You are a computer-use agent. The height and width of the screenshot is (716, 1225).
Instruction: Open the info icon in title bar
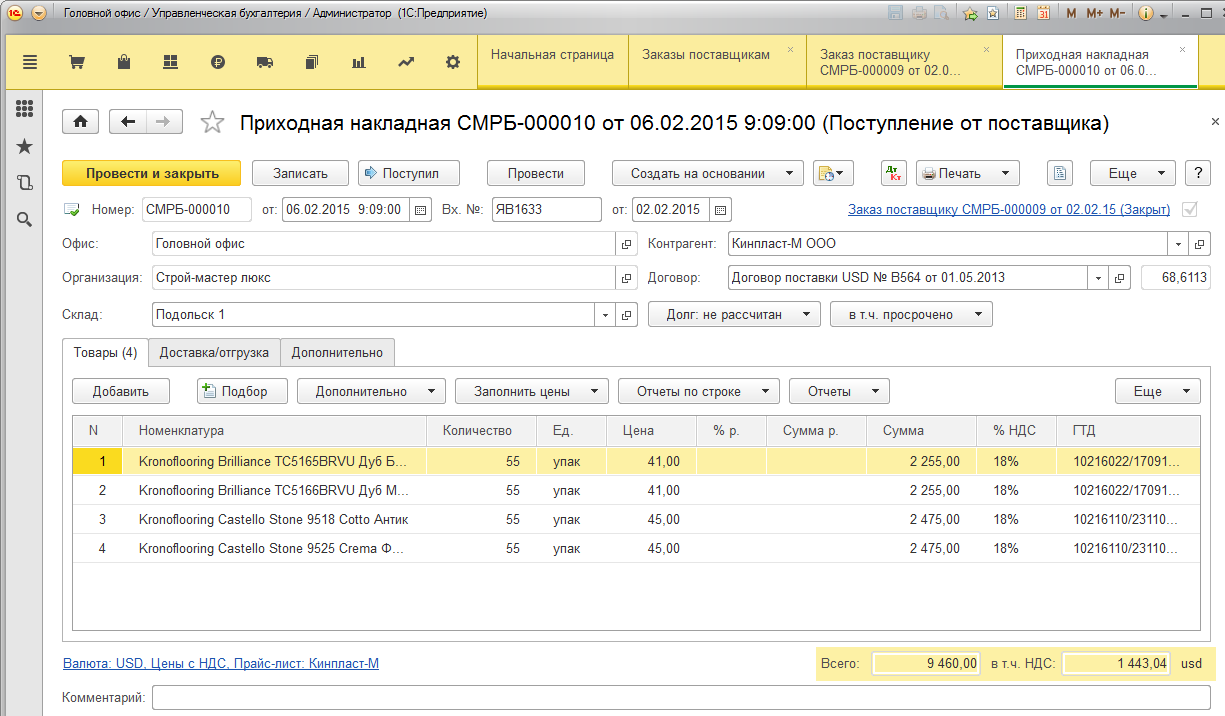(1145, 14)
